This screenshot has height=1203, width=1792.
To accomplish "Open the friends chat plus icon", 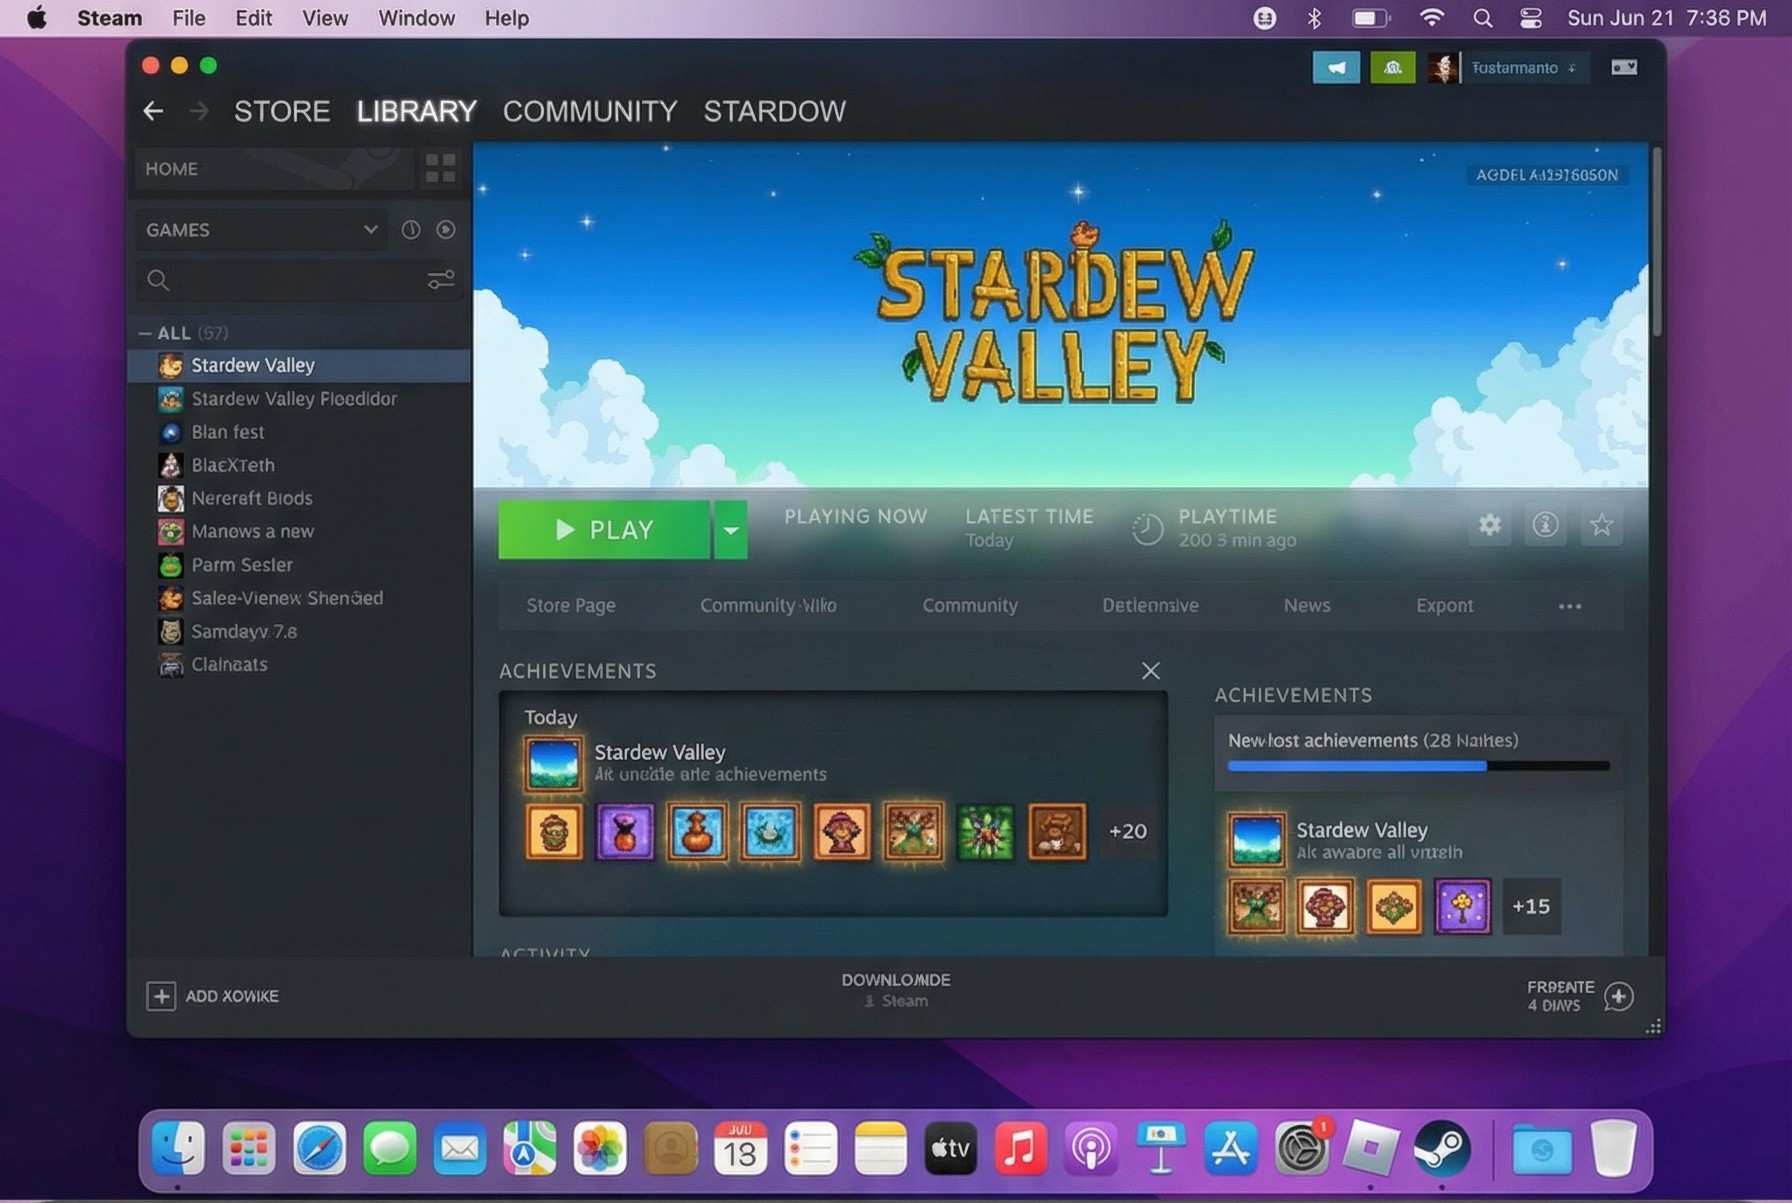I will pos(1618,996).
